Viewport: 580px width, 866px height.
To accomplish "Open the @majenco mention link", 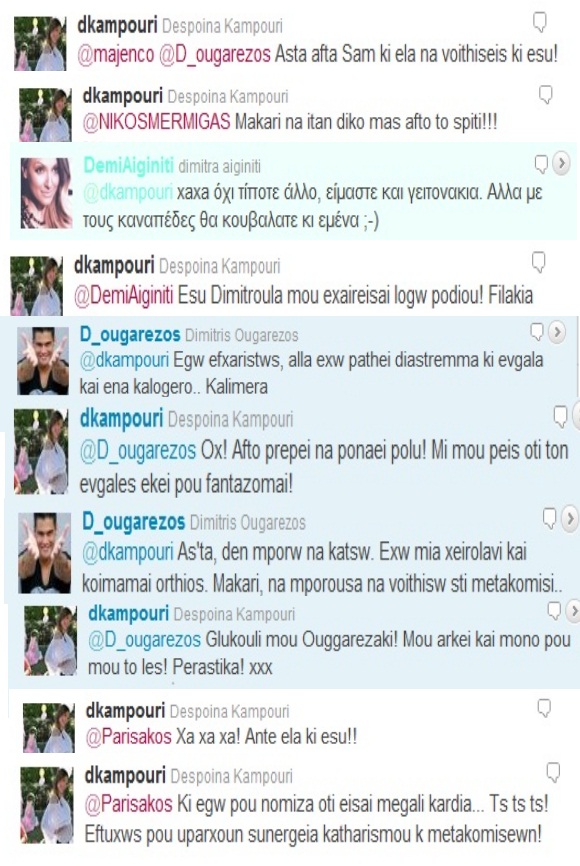I will point(116,54).
